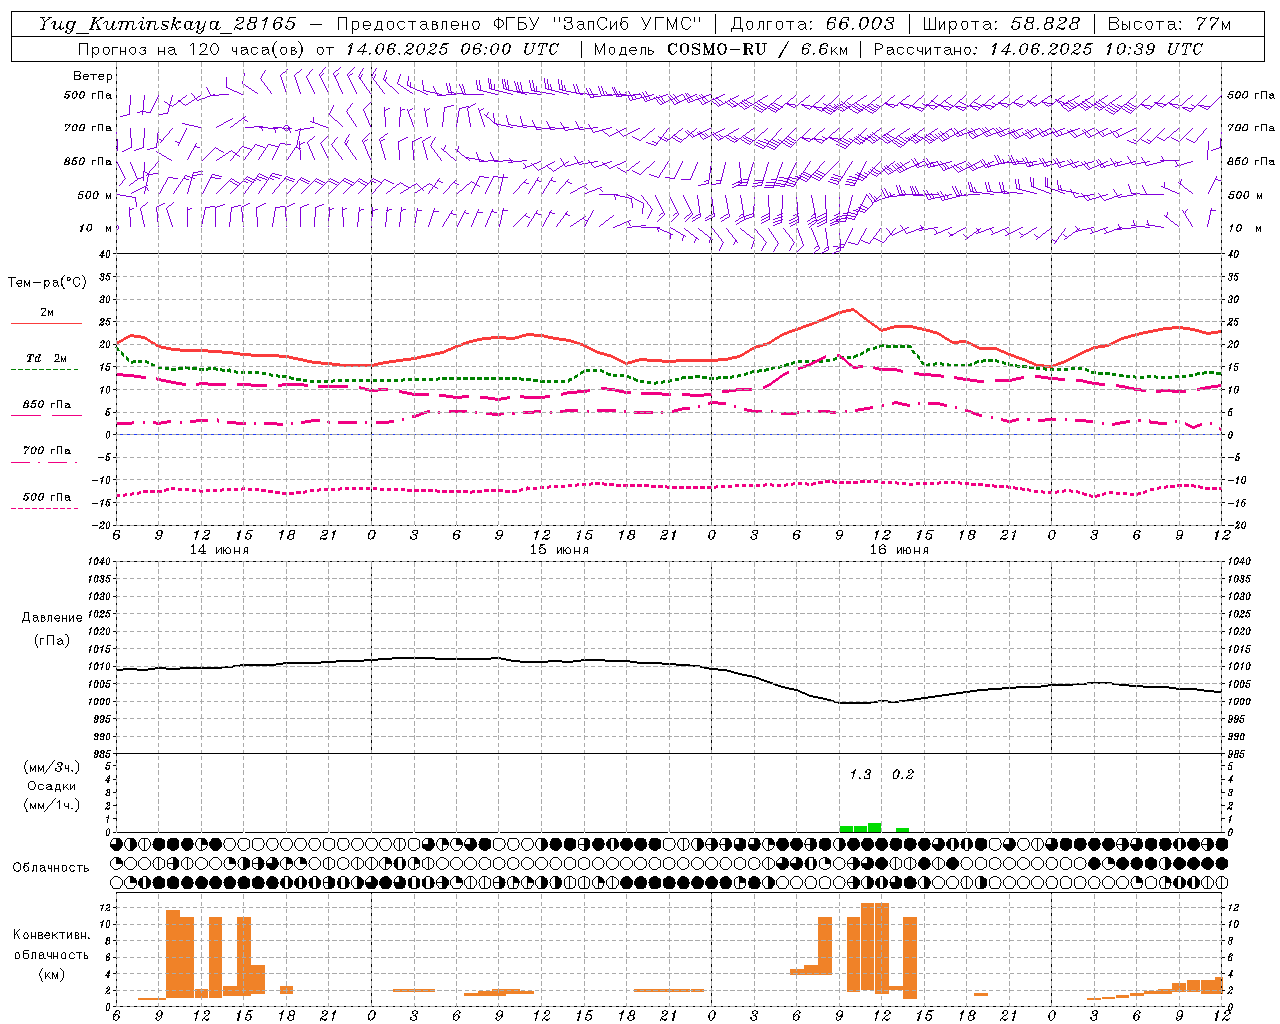The image size is (1280, 1024).
Task: Click the Td 2м dew point legend label
Action: click(47, 358)
